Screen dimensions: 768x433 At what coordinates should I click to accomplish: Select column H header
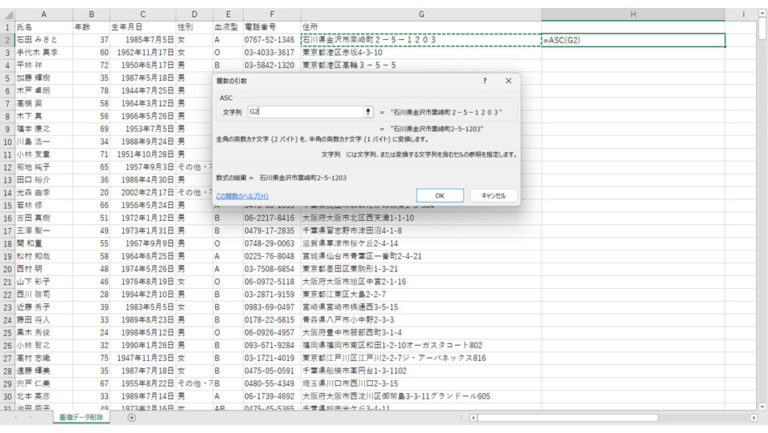pos(632,14)
